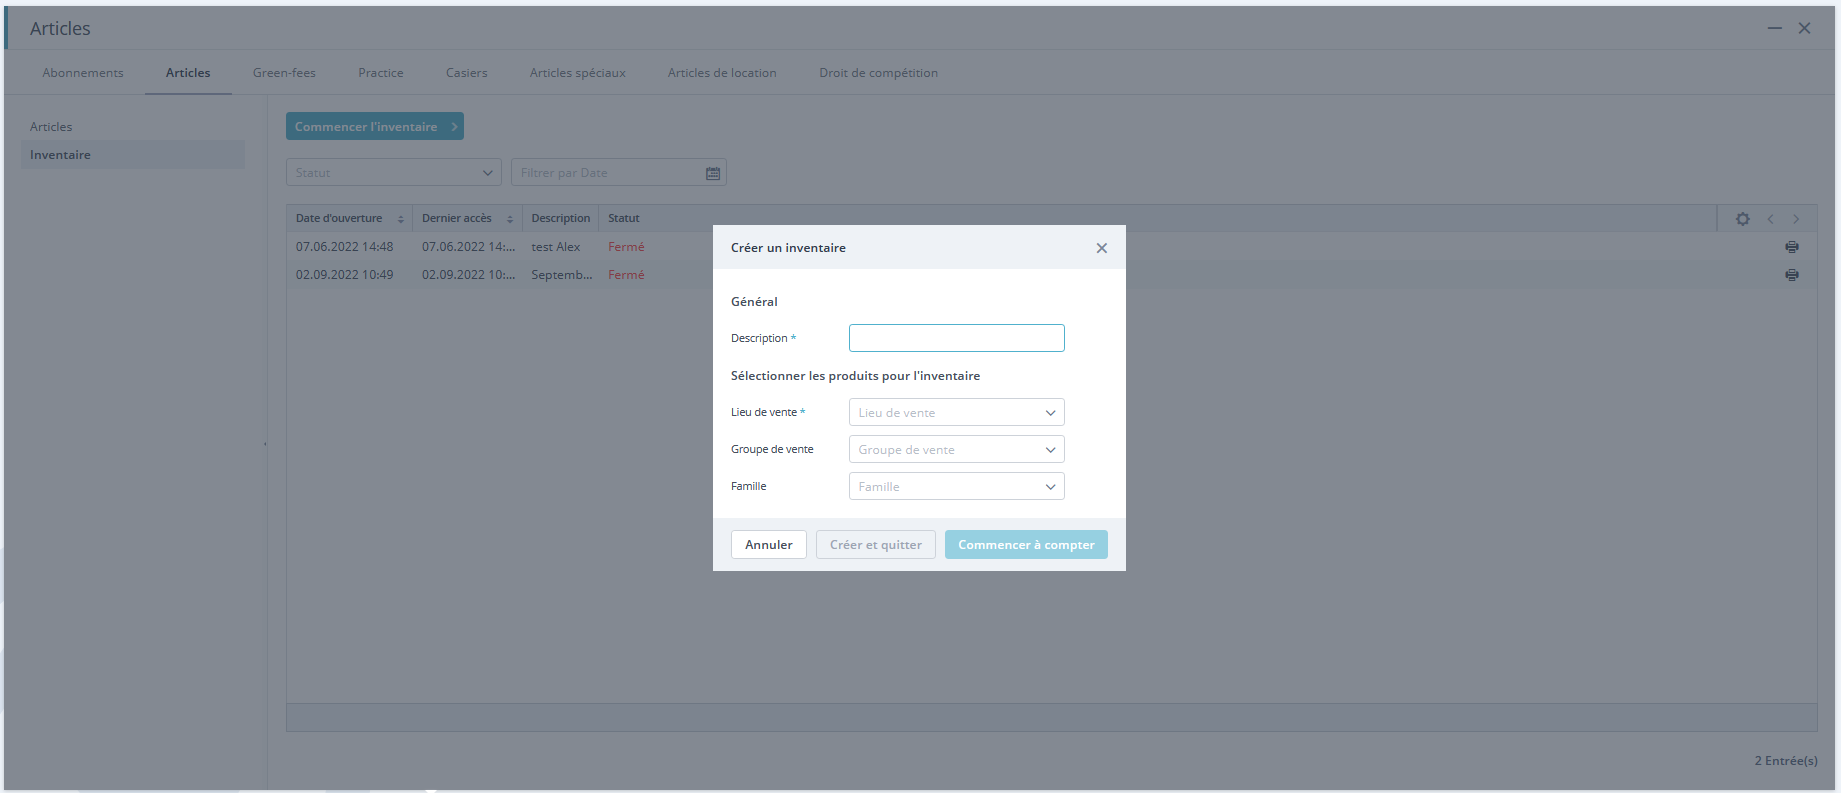Open the Groupe de vente dropdown

coord(956,449)
